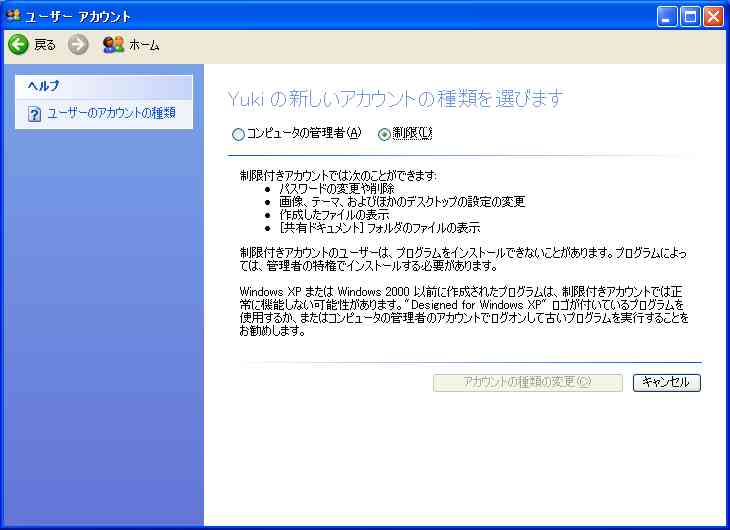Select コンピュータの管理者 radio button
The width and height of the screenshot is (730, 530).
pos(238,135)
